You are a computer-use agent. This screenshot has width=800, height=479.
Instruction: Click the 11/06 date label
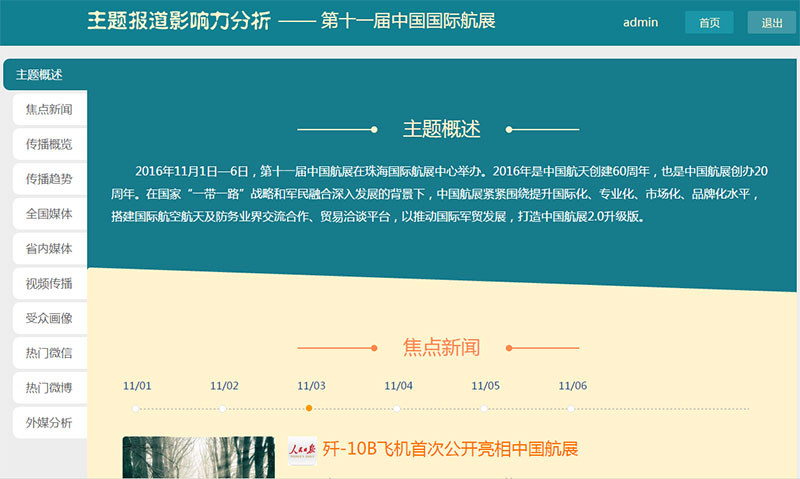572,386
